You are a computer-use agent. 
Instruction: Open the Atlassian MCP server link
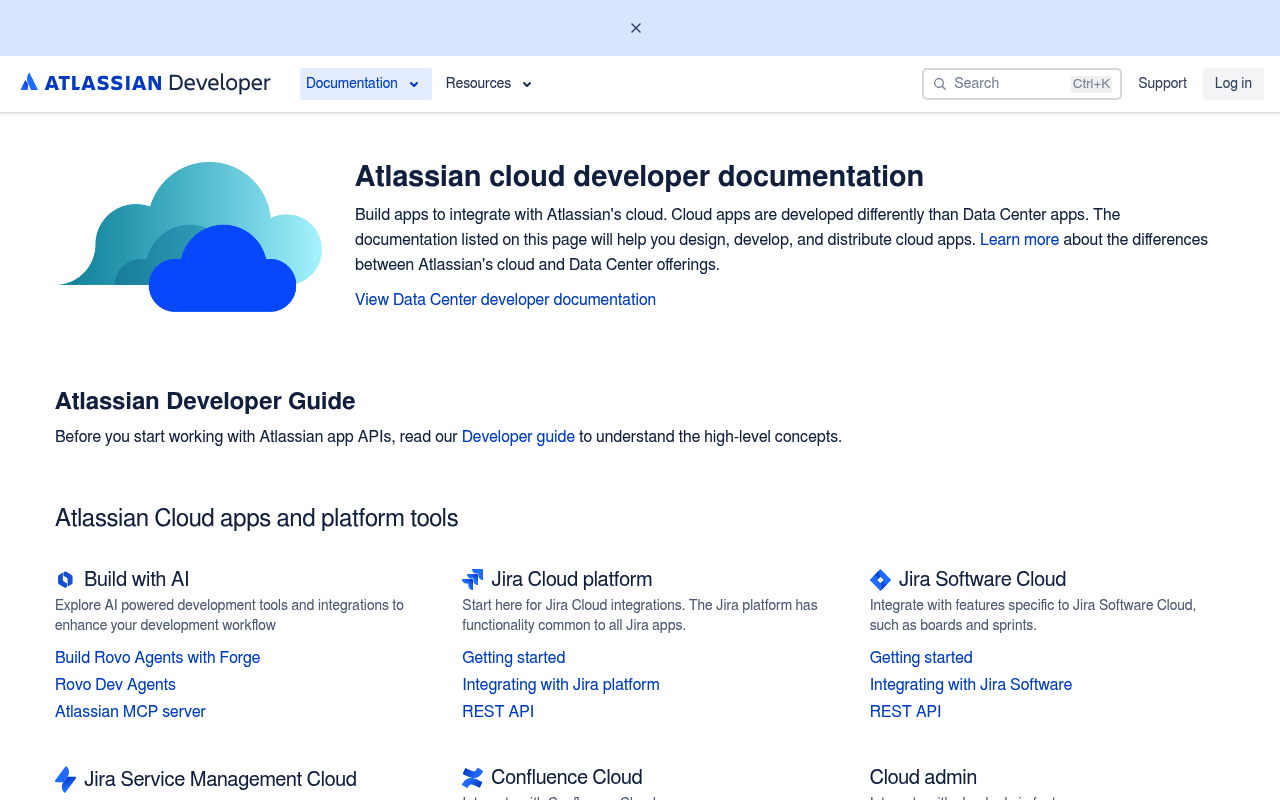(x=130, y=712)
